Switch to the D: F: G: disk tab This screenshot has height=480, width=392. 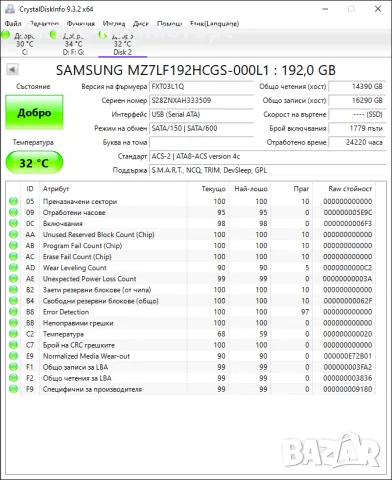click(x=73, y=44)
